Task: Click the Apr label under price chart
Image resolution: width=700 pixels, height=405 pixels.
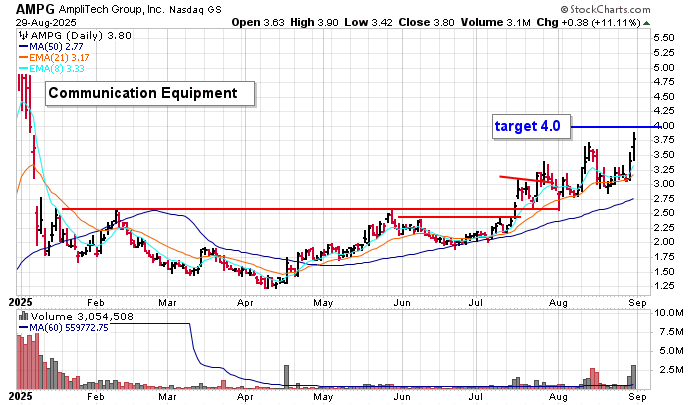Action: [245, 303]
